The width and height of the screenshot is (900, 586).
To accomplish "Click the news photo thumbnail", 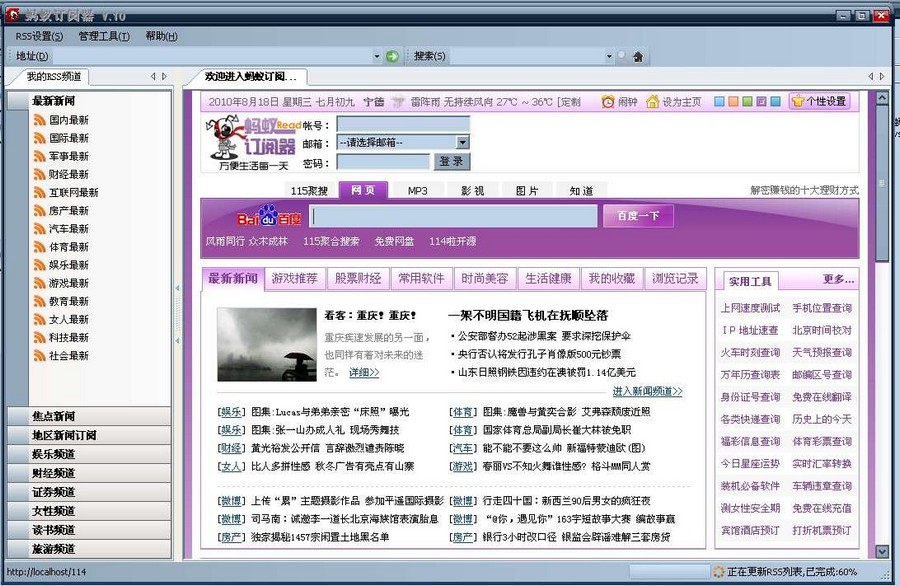I will tap(267, 344).
